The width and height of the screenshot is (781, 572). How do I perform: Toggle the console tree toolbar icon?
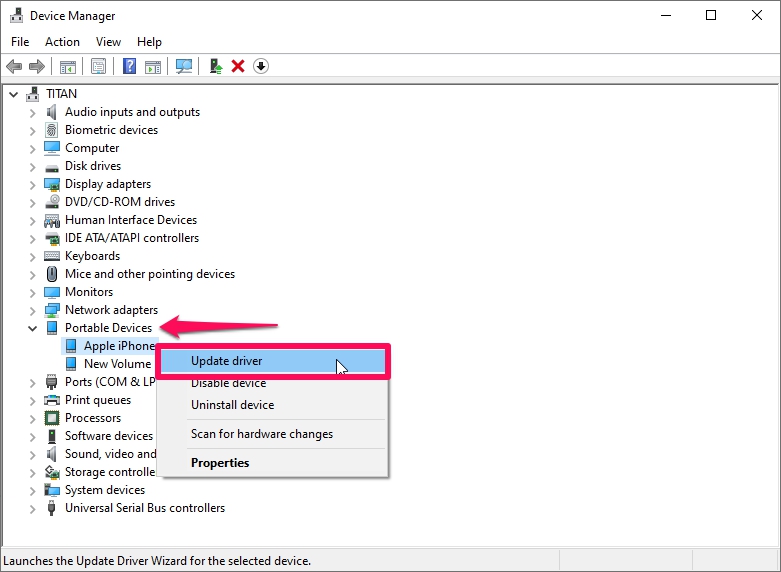coord(68,66)
